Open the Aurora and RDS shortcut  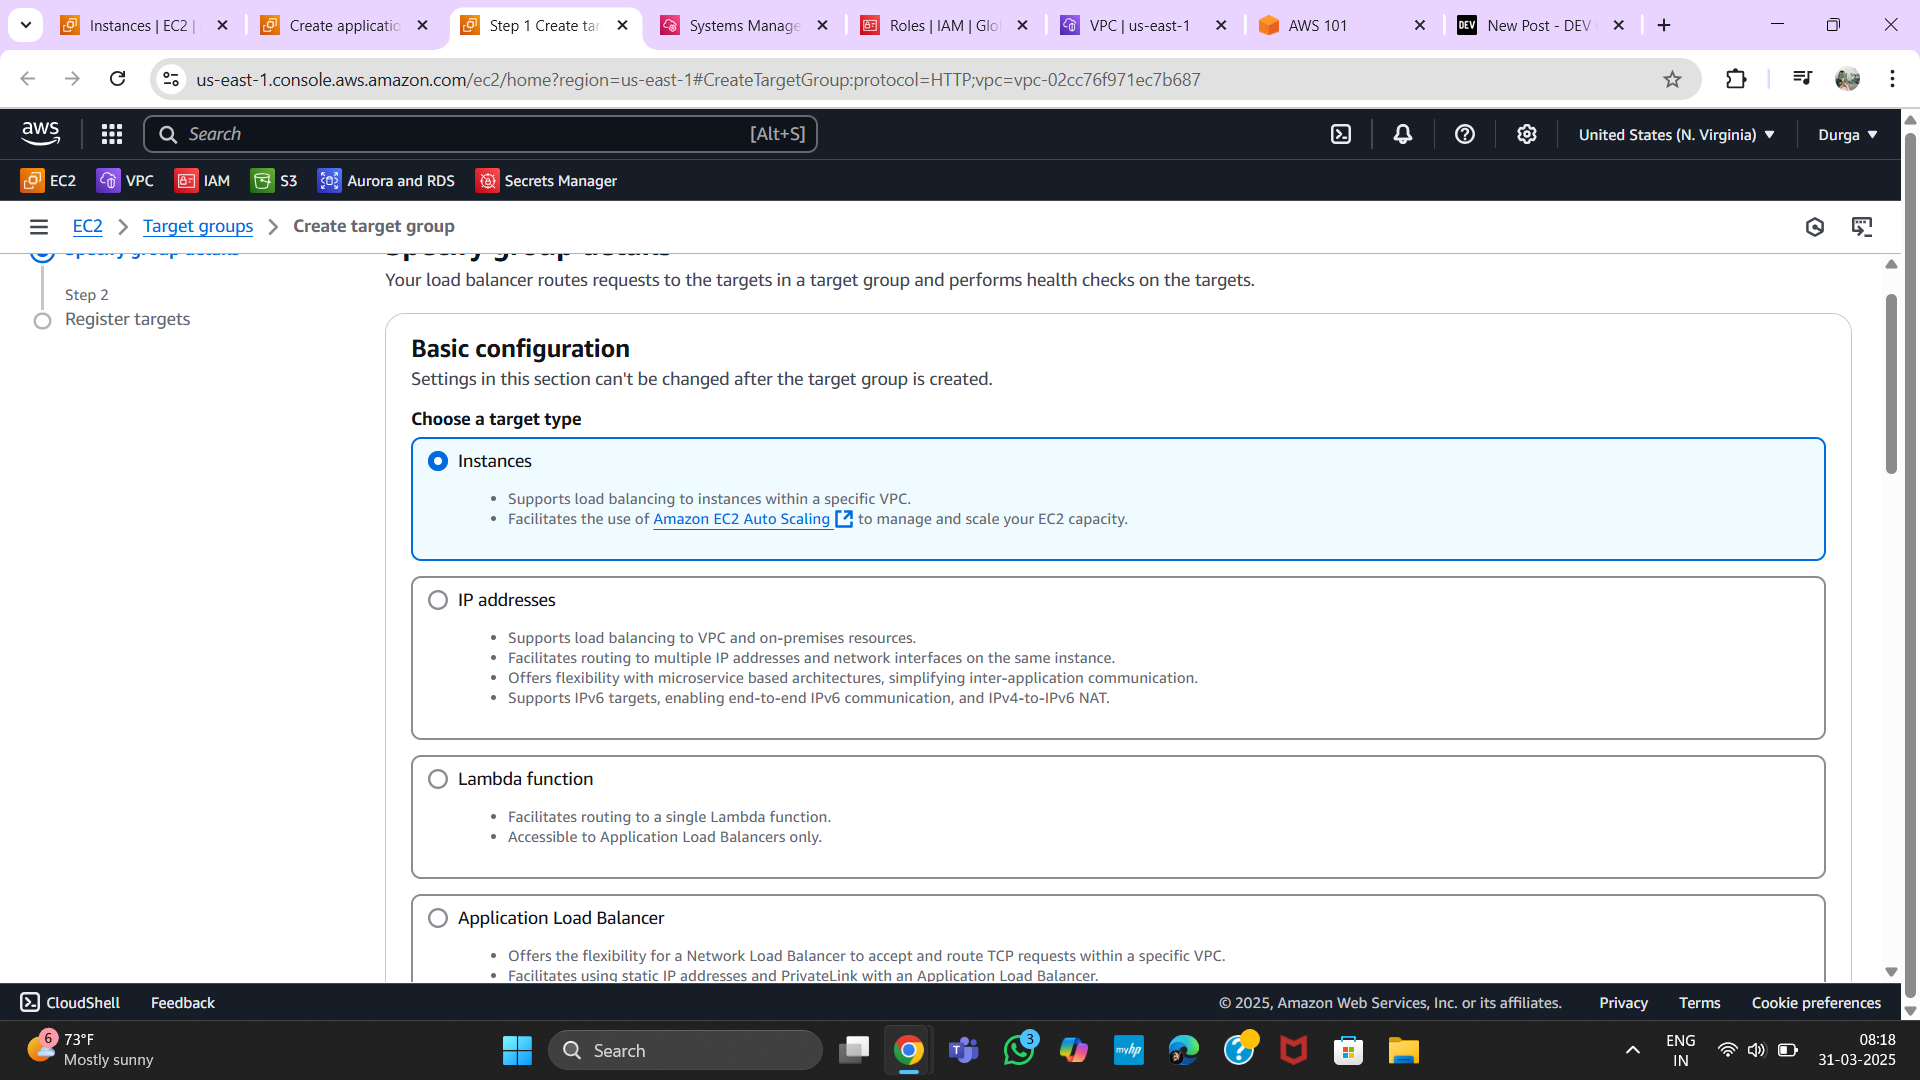click(x=386, y=181)
